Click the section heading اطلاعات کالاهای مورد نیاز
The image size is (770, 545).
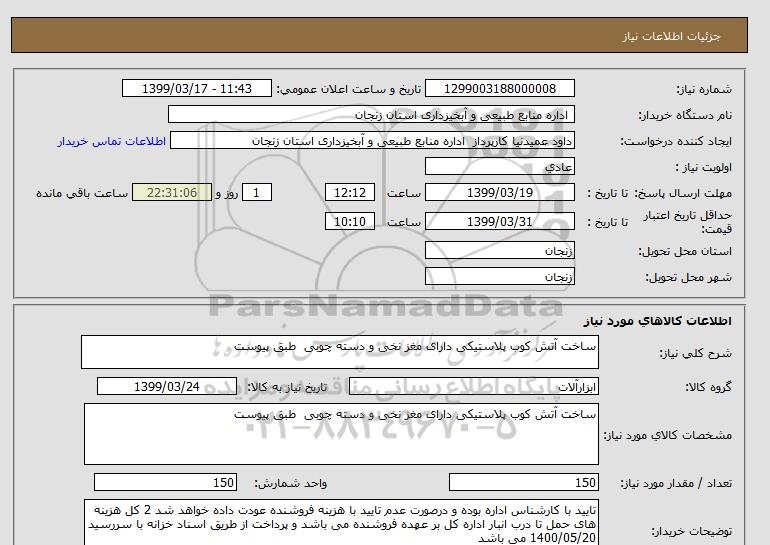point(658,321)
